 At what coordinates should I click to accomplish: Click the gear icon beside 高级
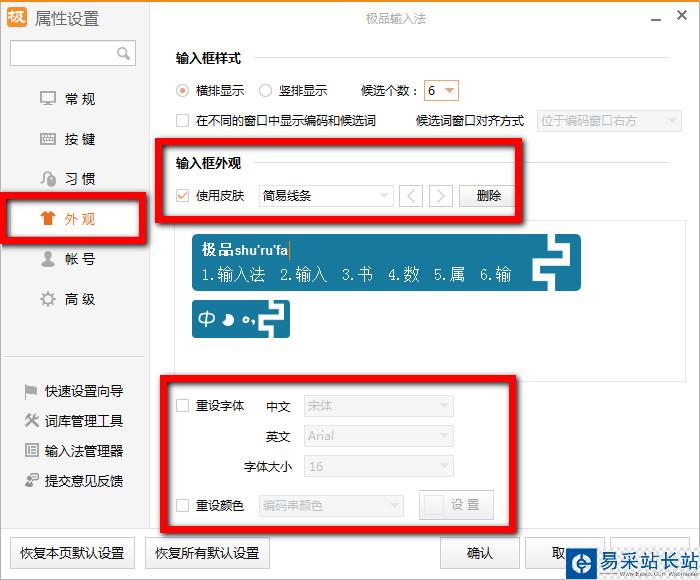click(x=48, y=299)
